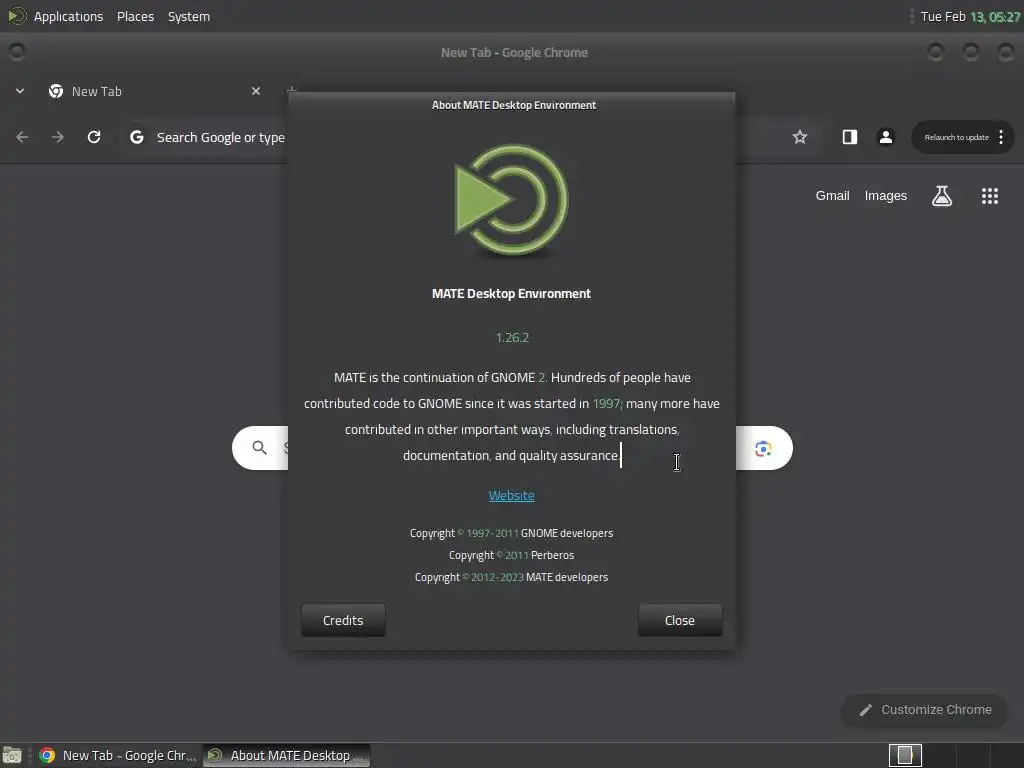Image resolution: width=1024 pixels, height=768 pixels.
Task: Click 'MATE Desktop Environment' heading text
Action: pyautogui.click(x=511, y=294)
